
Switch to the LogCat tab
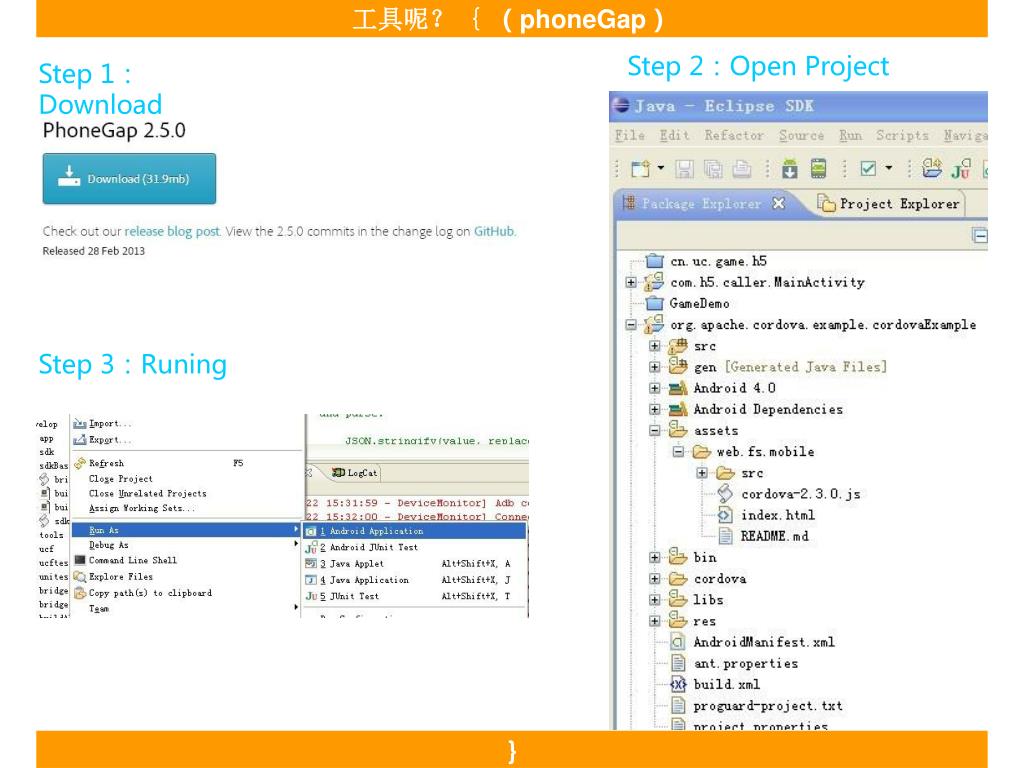pyautogui.click(x=355, y=473)
